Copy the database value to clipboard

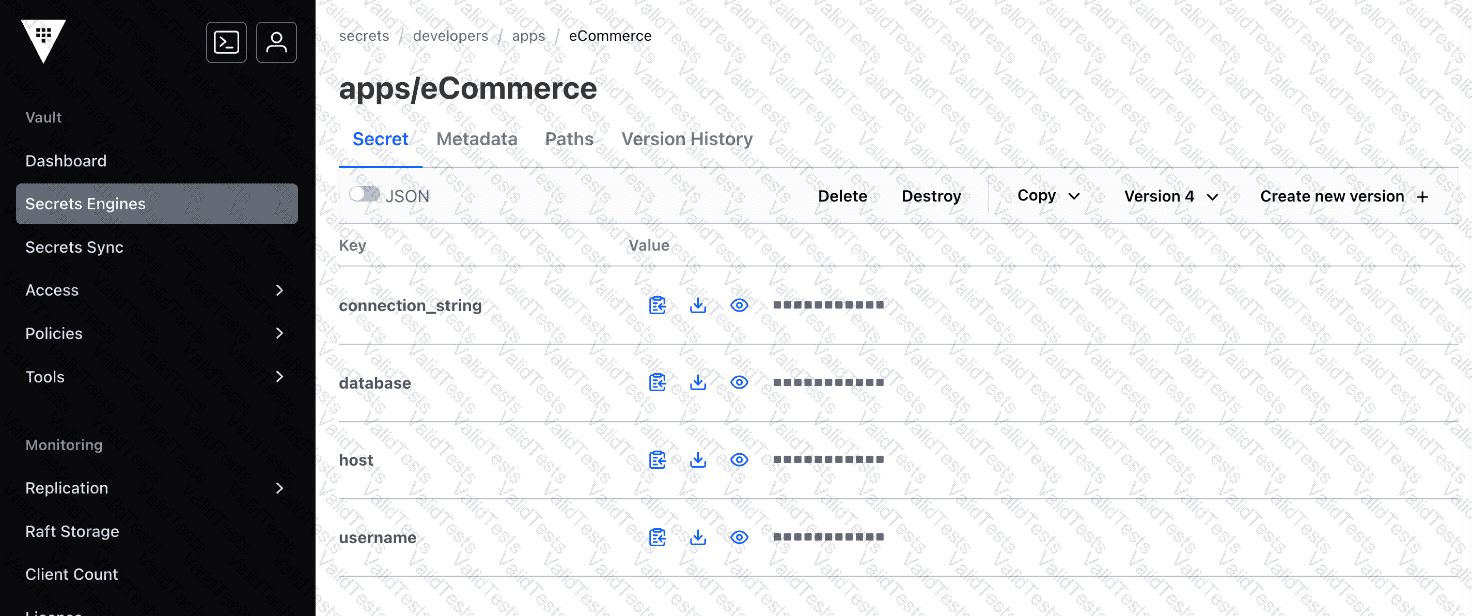[657, 382]
